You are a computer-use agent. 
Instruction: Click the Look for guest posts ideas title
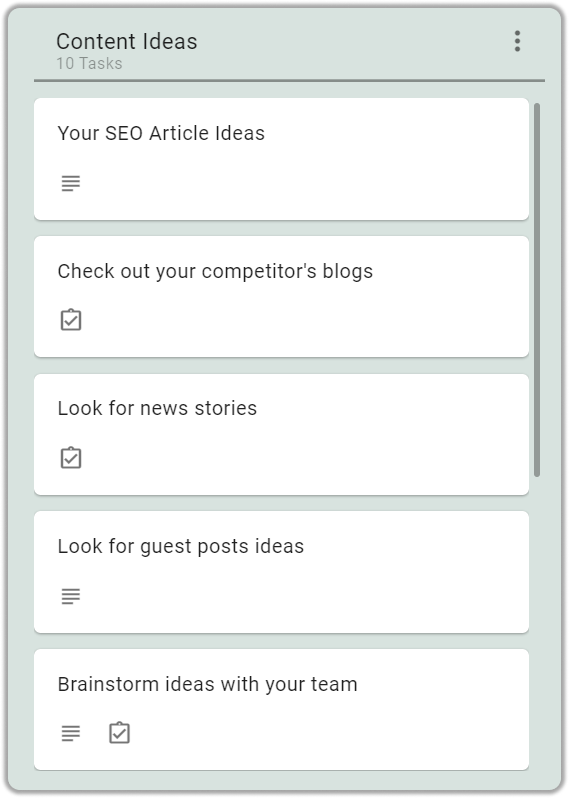(x=180, y=547)
